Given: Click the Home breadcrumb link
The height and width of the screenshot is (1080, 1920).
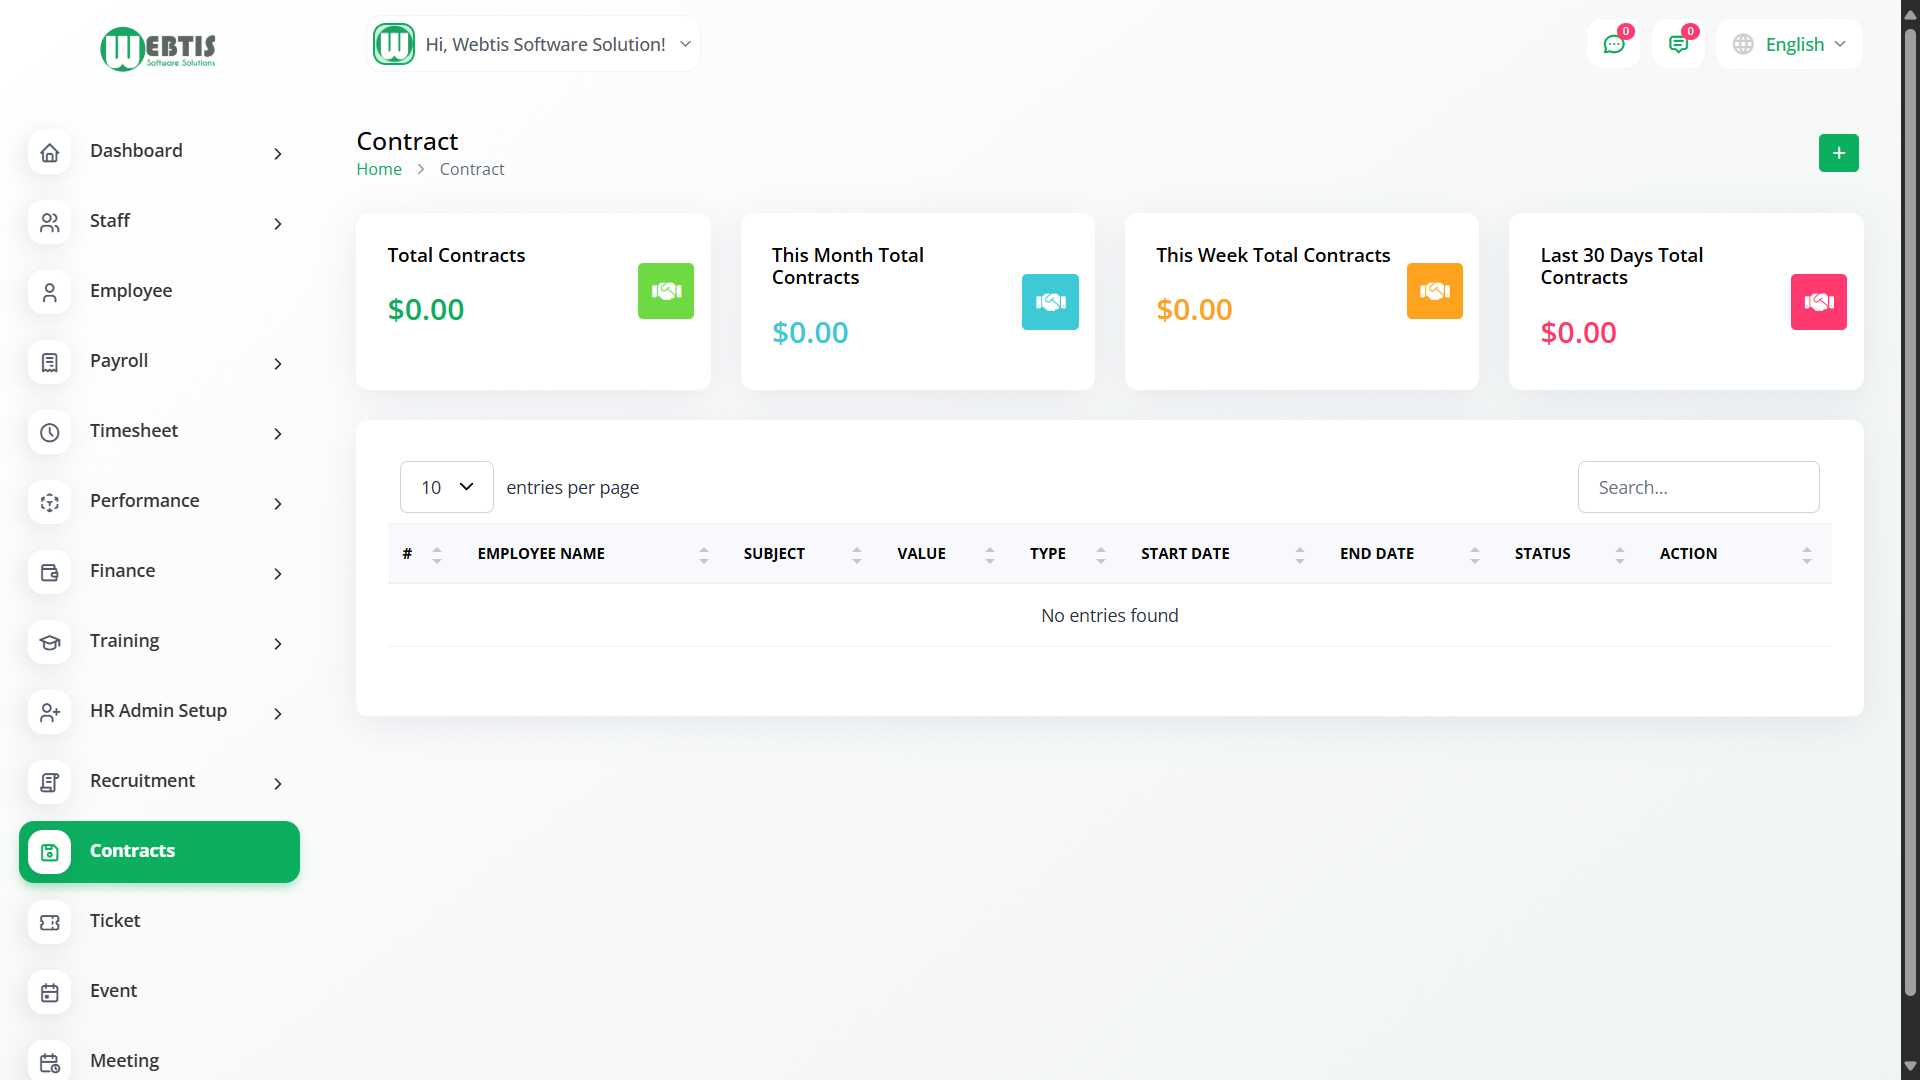Looking at the screenshot, I should [379, 169].
